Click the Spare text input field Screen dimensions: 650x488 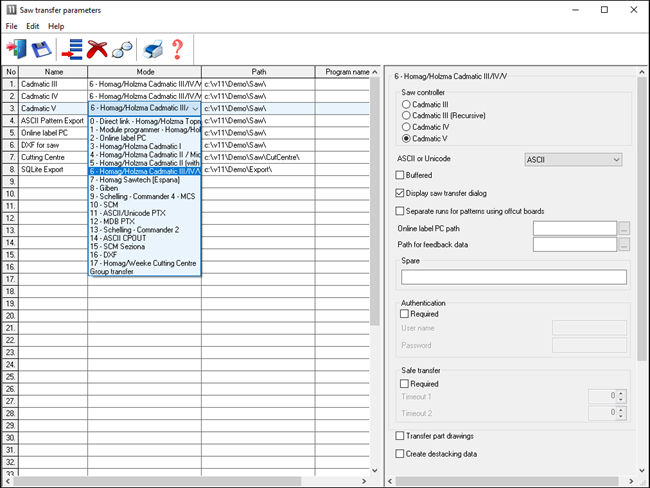pos(513,277)
